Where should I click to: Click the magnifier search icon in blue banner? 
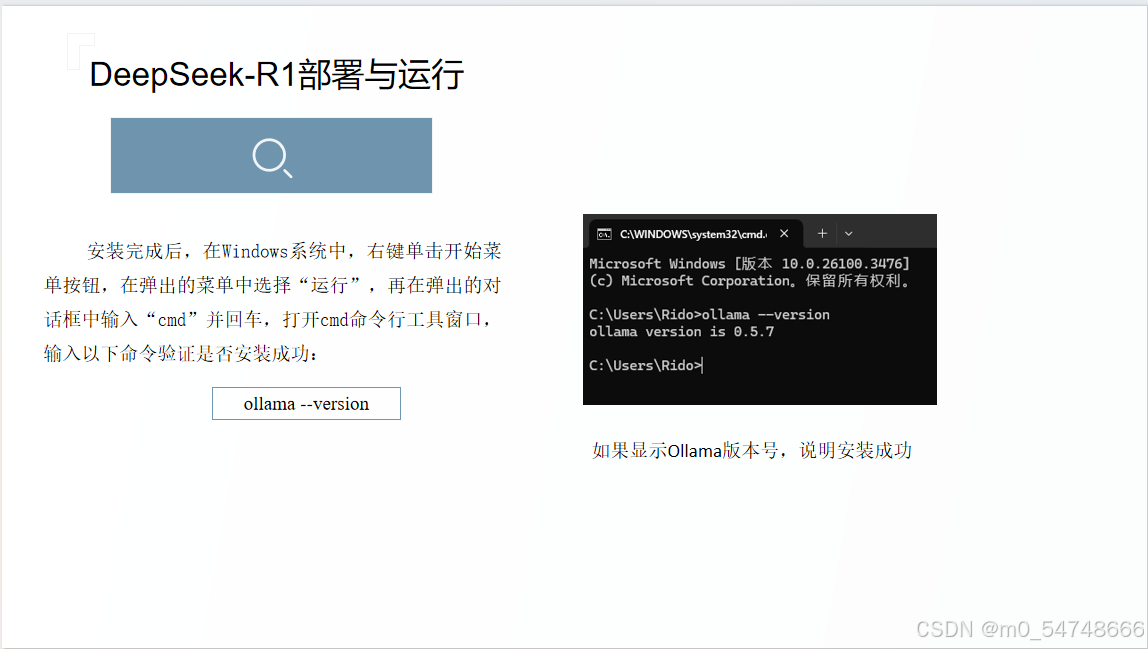click(272, 157)
